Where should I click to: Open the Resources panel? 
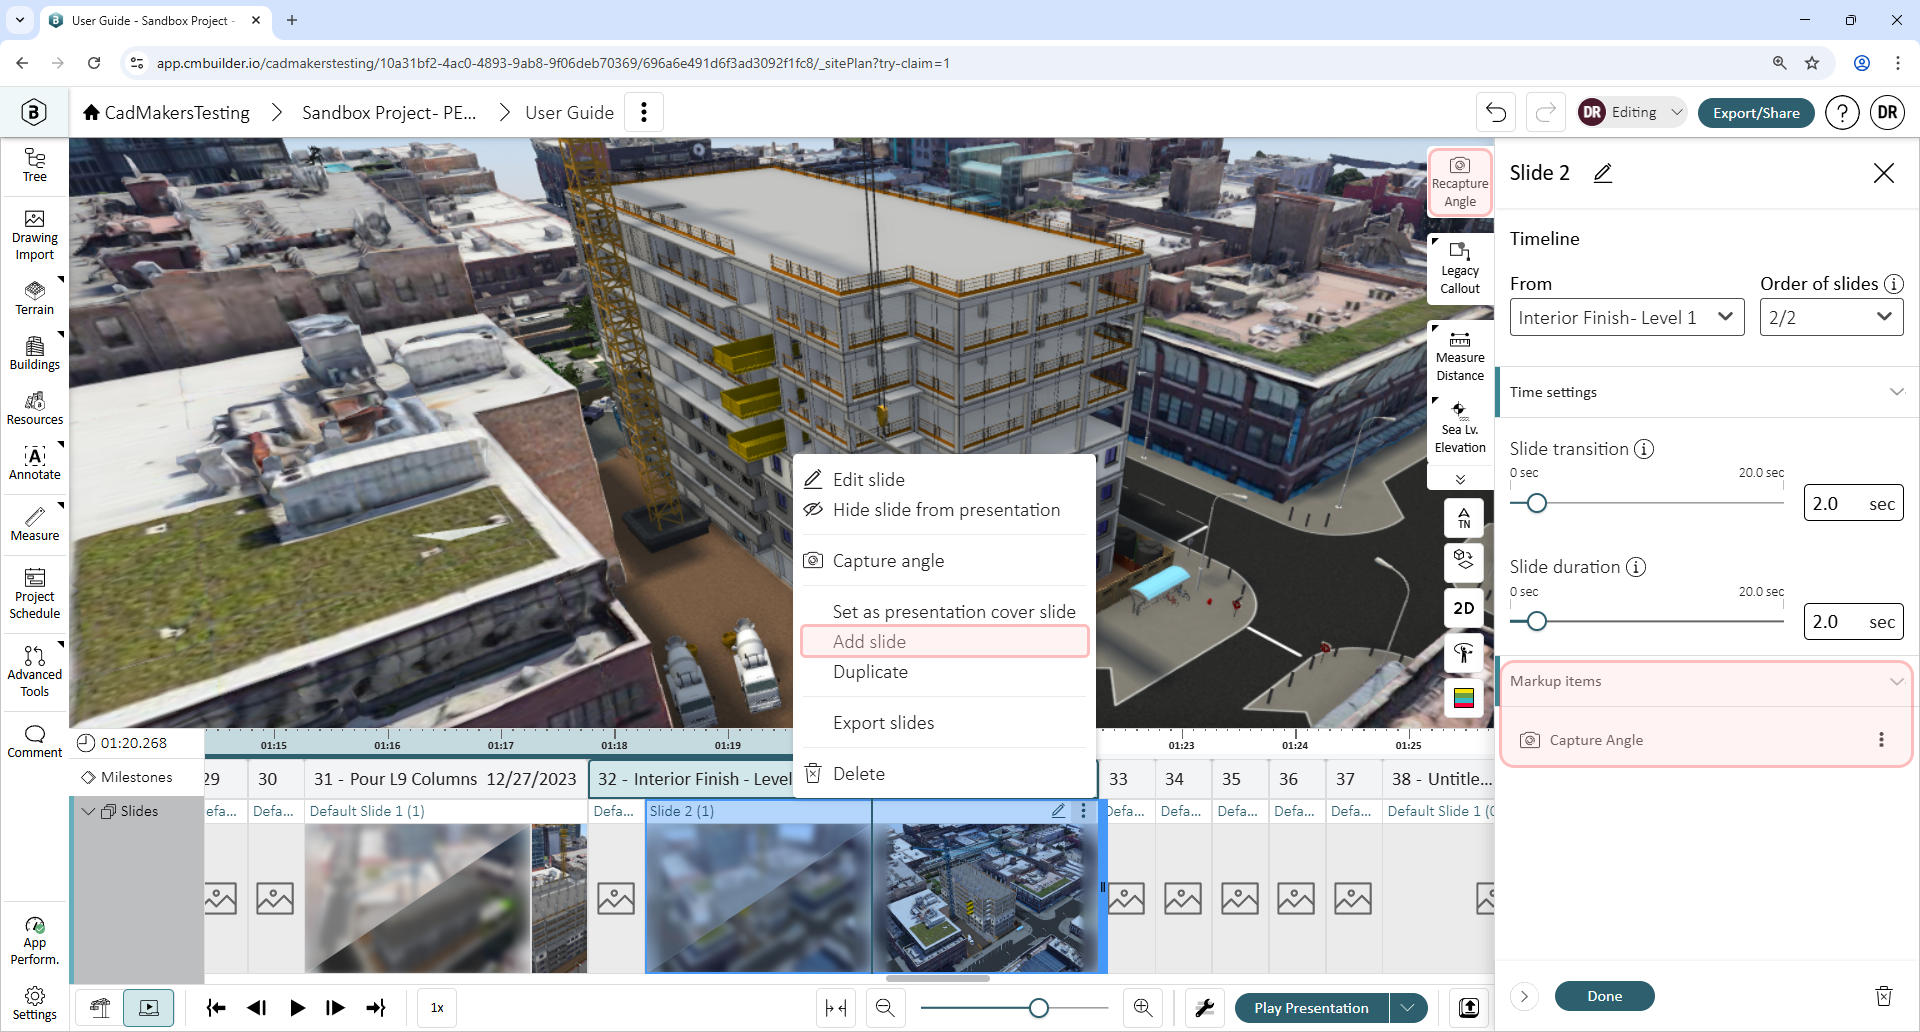(35, 408)
